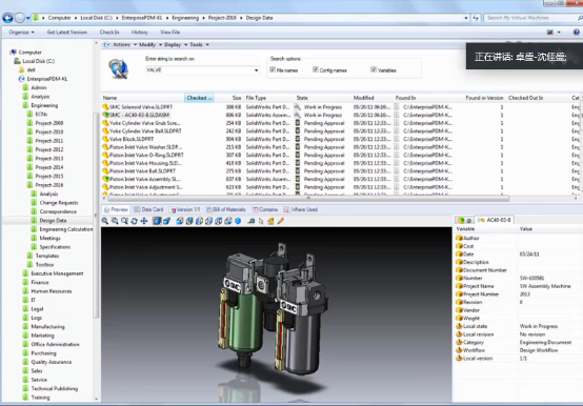The height and width of the screenshot is (406, 583).
Task: Open the Organize dropdown menu
Action: click(x=22, y=32)
